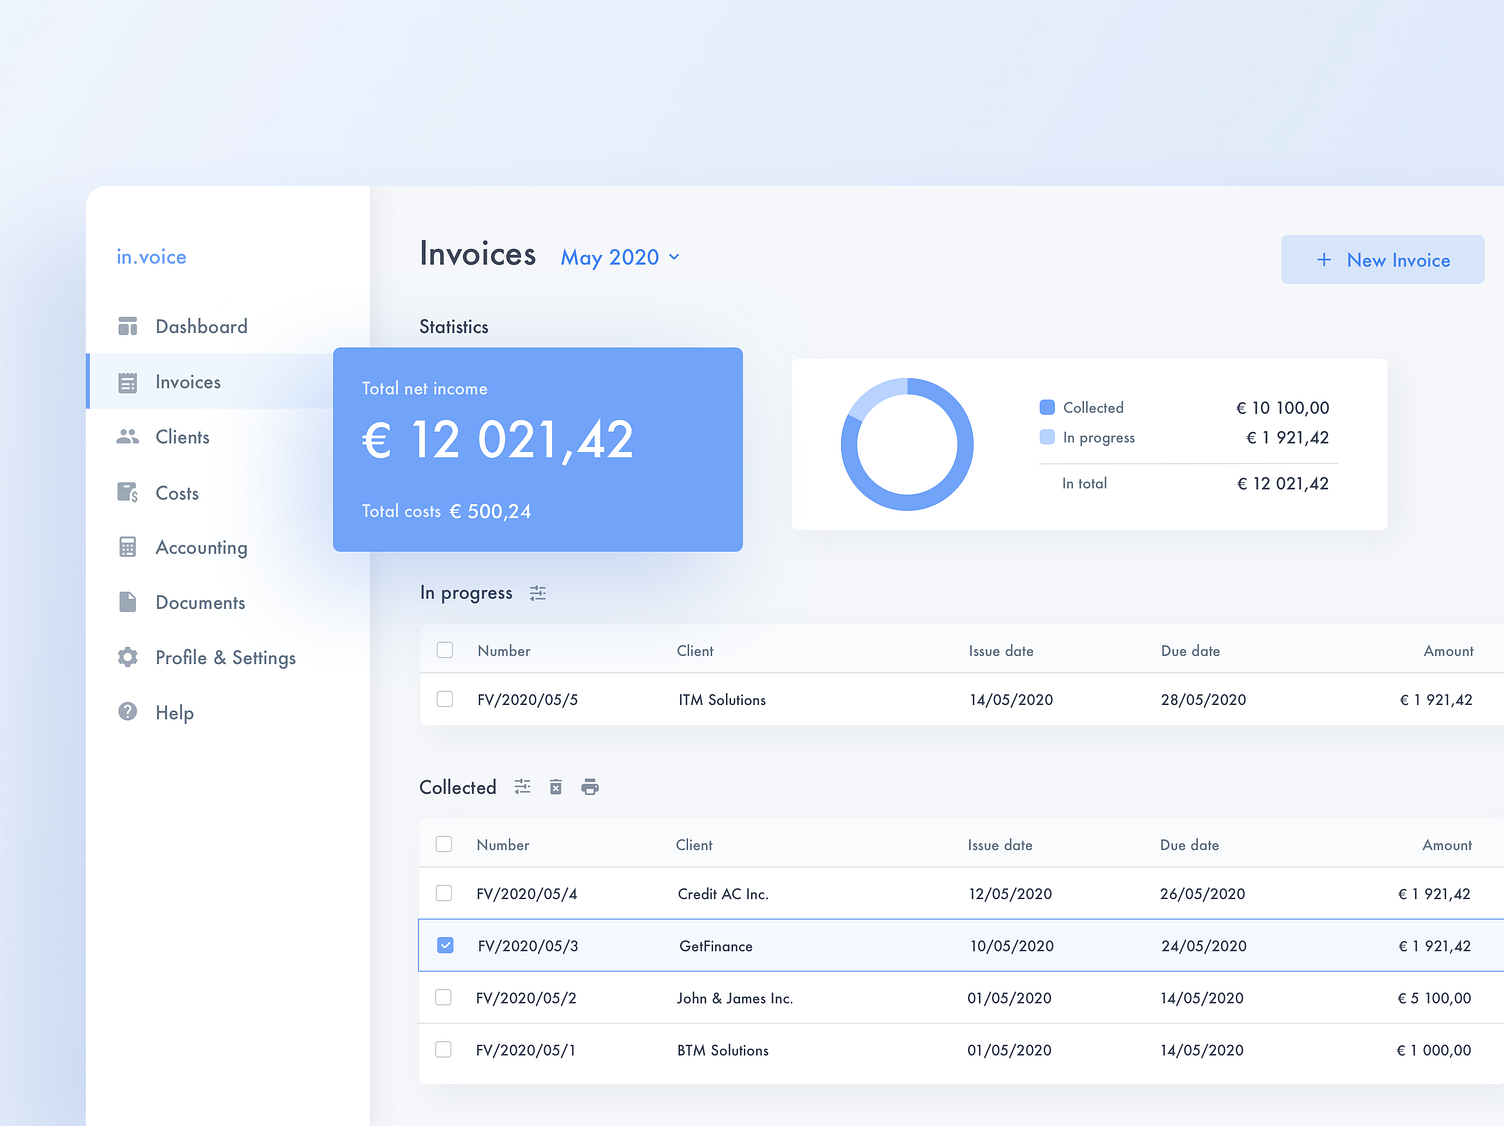The width and height of the screenshot is (1504, 1126).
Task: Uncheck the FV/2020/05/3 GetFinance invoice checkbox
Action: pos(446,945)
